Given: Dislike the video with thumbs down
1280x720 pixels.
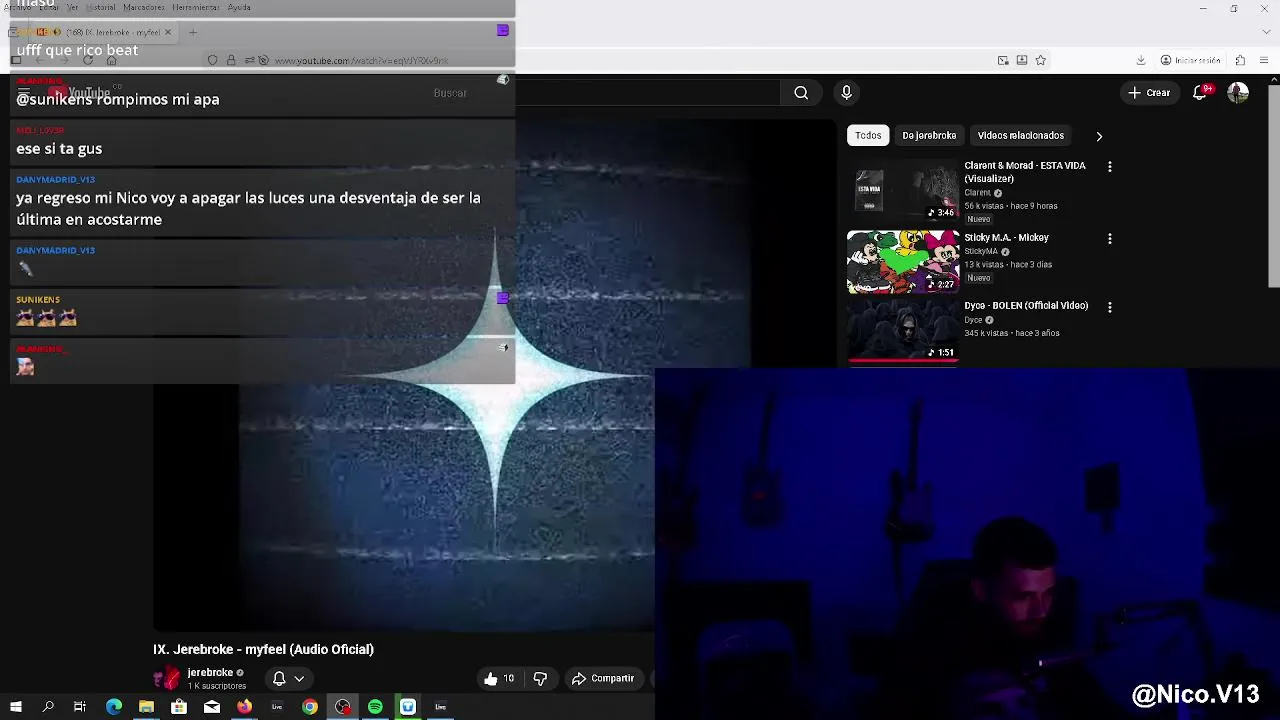Looking at the screenshot, I should [x=540, y=678].
